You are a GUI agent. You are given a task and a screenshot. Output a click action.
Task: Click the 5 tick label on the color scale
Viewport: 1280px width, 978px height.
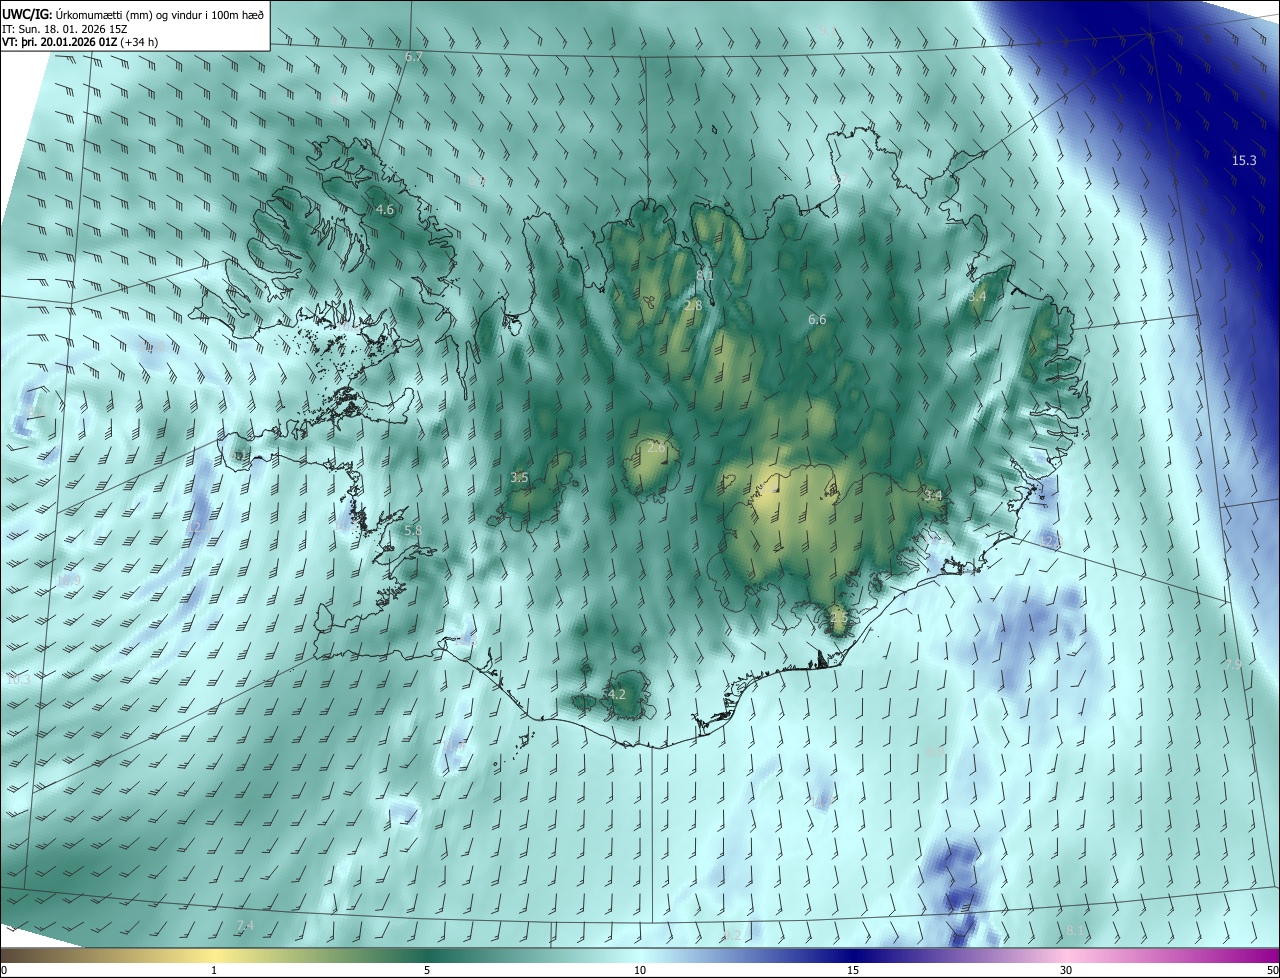427,971
